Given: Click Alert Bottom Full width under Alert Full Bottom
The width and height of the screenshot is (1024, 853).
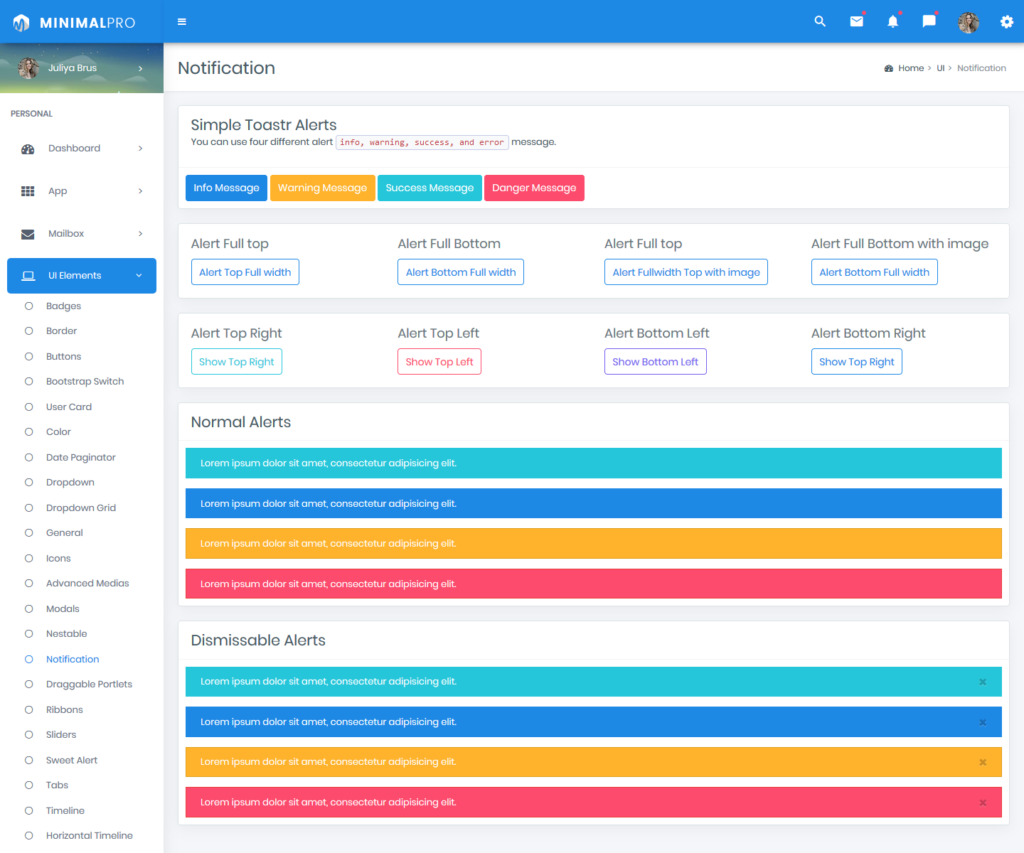Looking at the screenshot, I should coord(460,272).
